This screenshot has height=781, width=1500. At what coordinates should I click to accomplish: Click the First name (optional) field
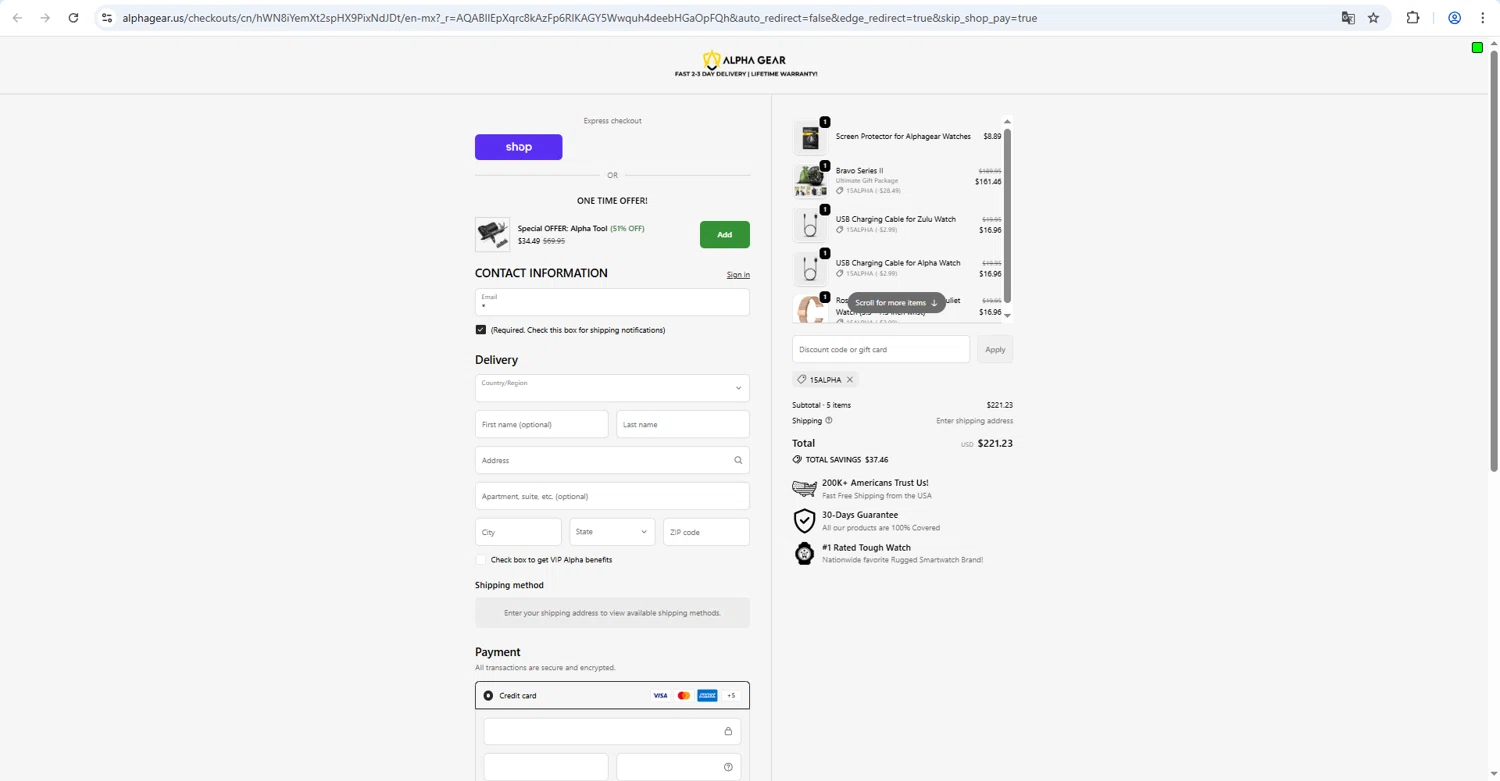coord(541,424)
